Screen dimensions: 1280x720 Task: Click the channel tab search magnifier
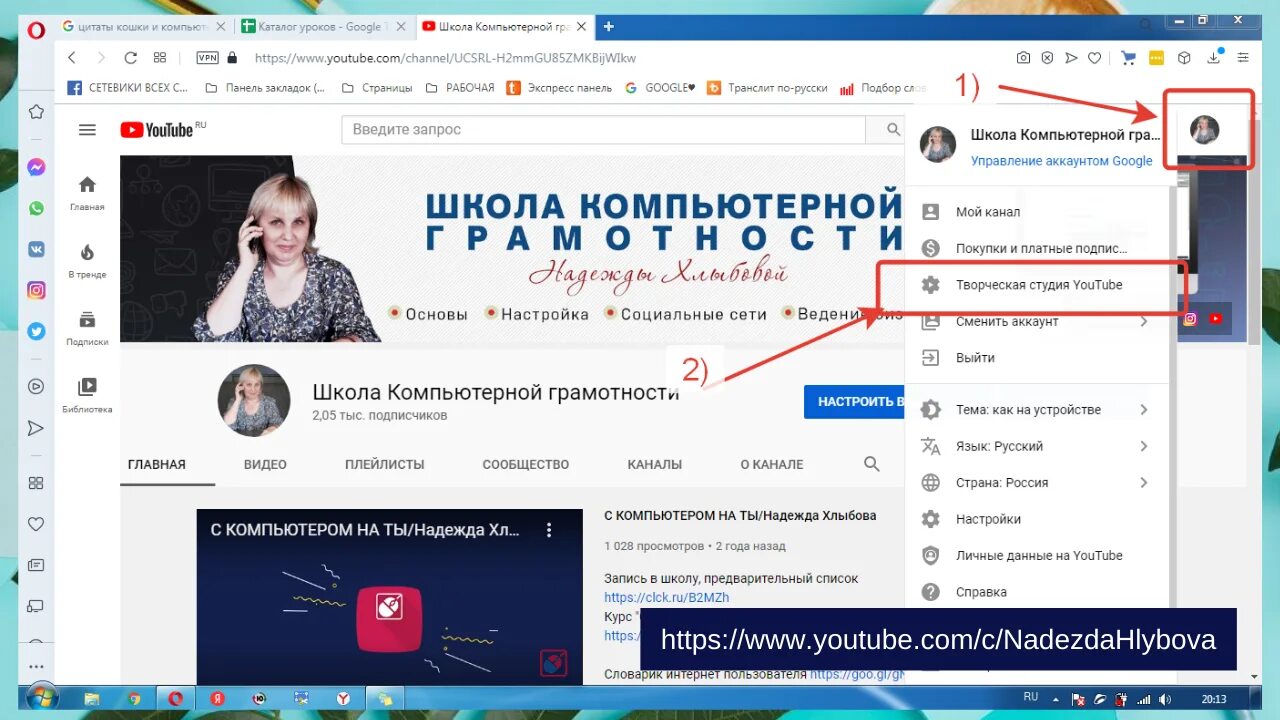872,464
